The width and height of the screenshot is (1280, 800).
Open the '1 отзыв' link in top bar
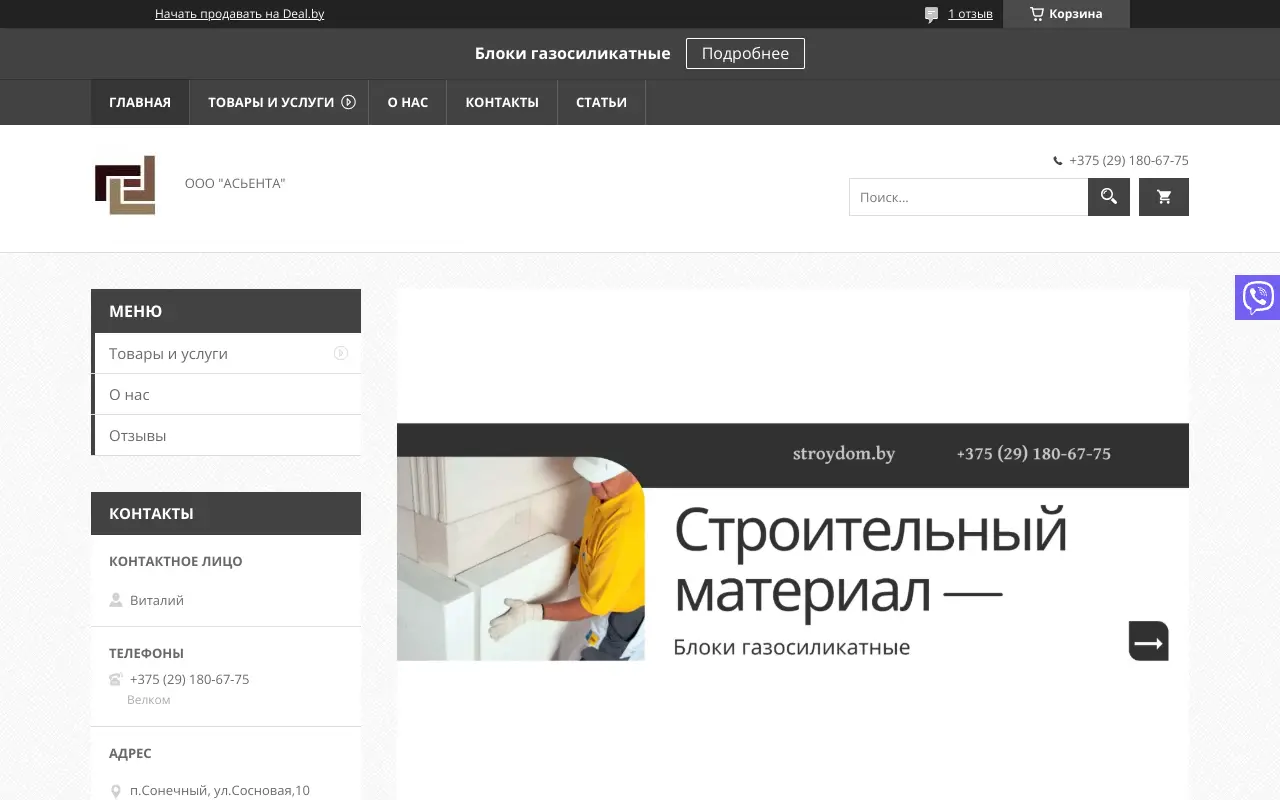pos(971,13)
